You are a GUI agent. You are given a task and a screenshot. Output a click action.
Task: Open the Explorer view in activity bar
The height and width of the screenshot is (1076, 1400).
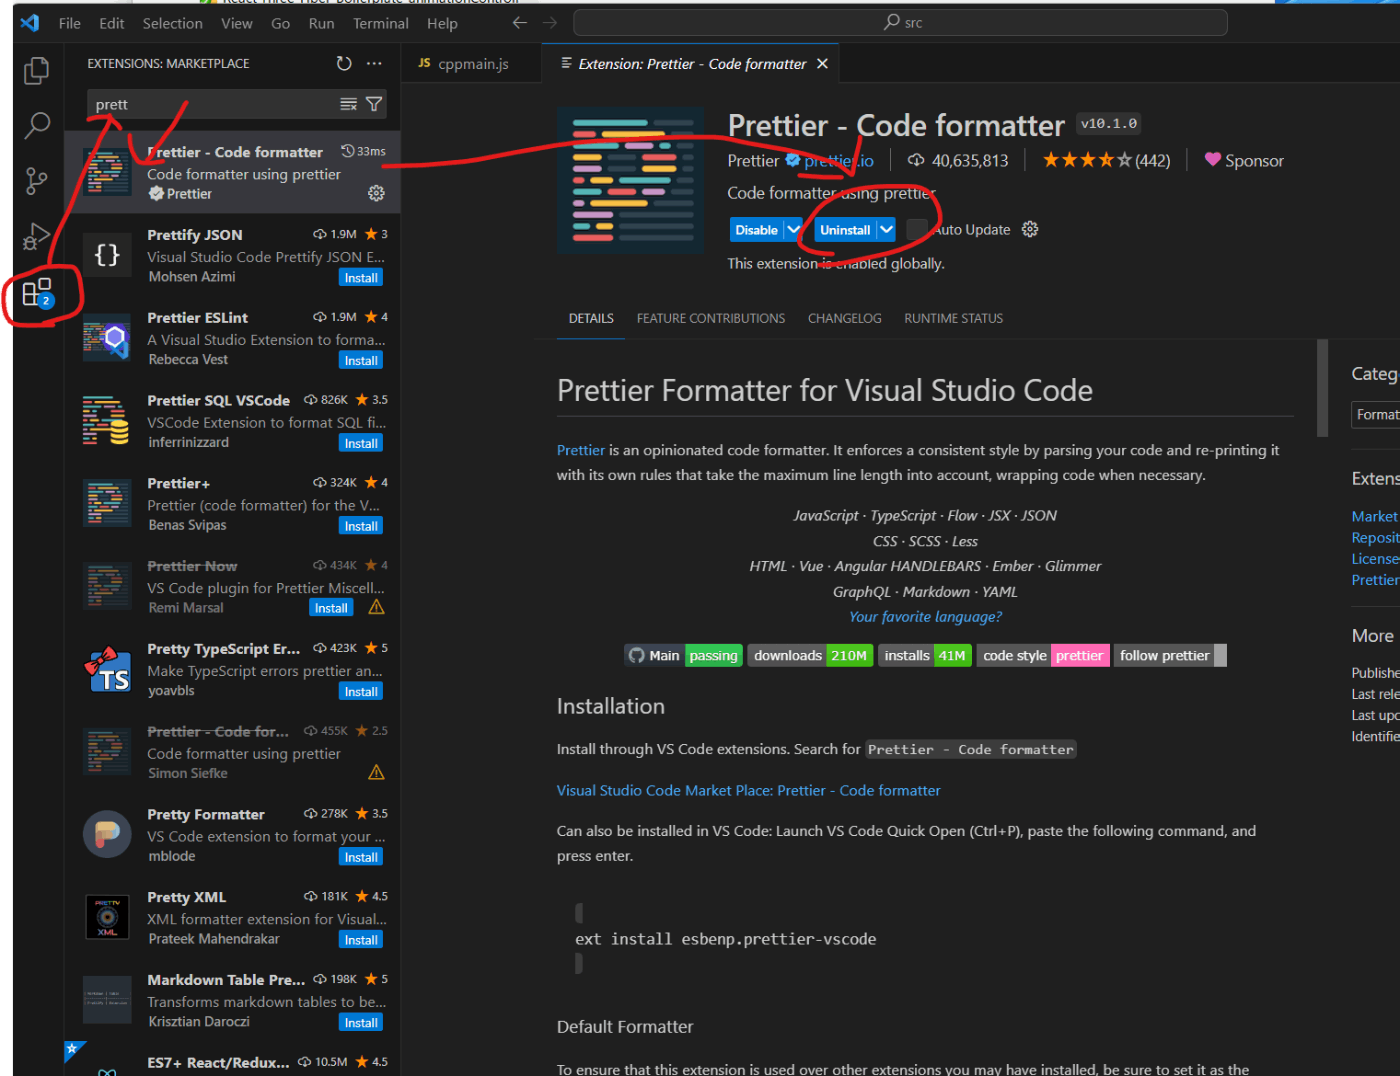click(x=37, y=71)
